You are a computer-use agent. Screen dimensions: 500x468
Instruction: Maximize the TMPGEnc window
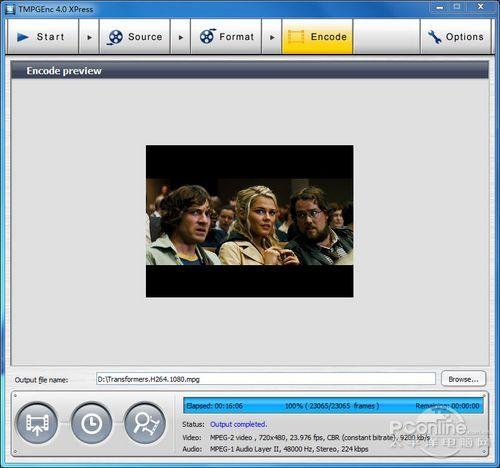[x=457, y=7]
